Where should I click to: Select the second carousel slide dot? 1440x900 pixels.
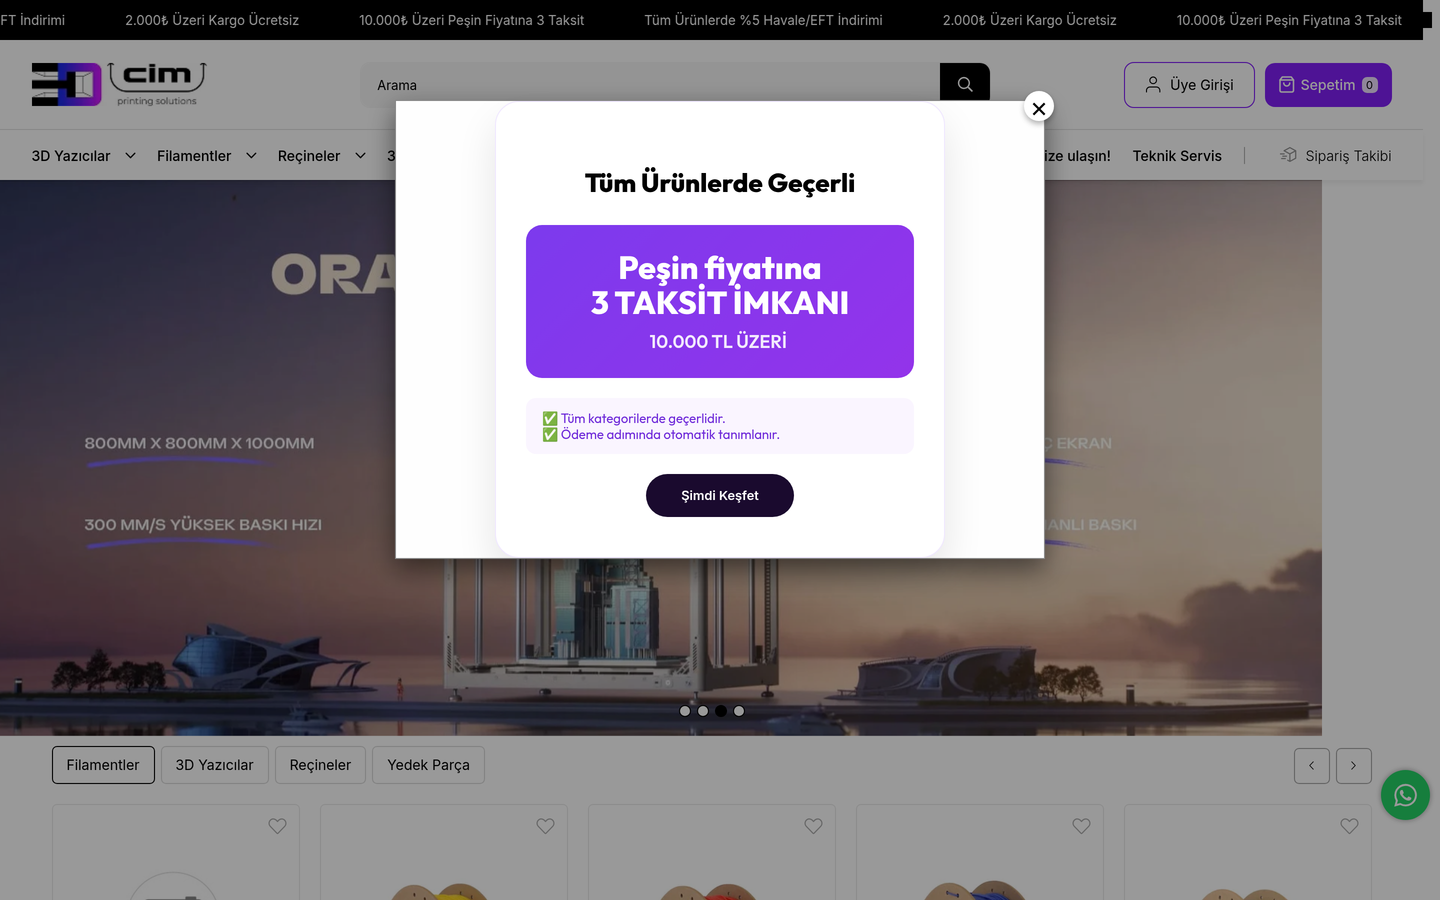point(703,711)
